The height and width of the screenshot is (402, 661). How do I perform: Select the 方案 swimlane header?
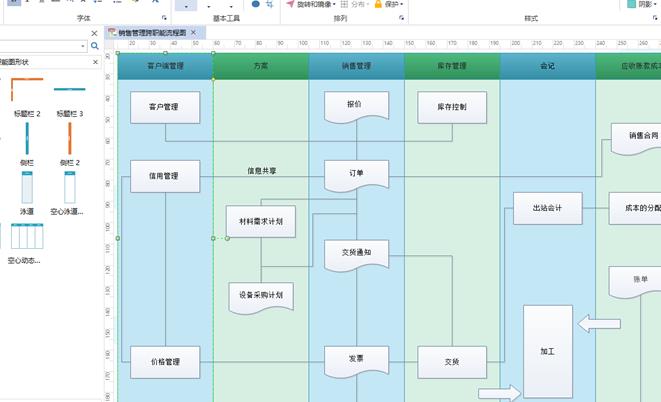point(261,66)
